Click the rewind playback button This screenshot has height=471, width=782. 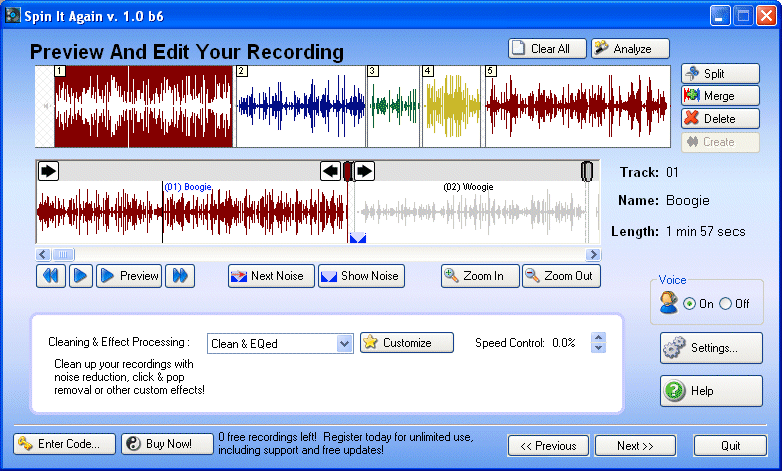pyautogui.click(x=51, y=276)
